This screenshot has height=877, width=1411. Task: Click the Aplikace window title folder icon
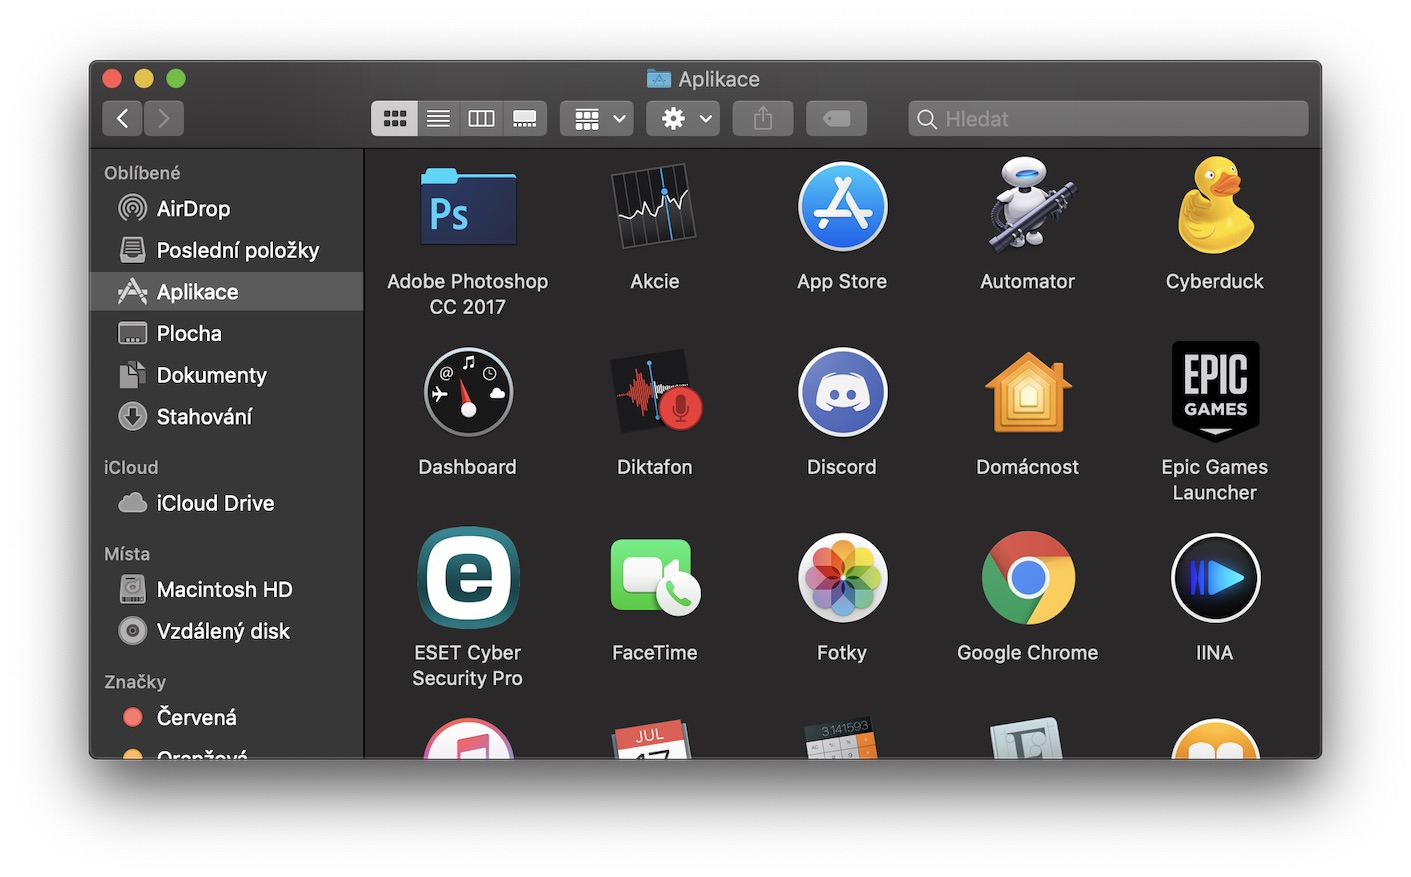click(x=658, y=79)
